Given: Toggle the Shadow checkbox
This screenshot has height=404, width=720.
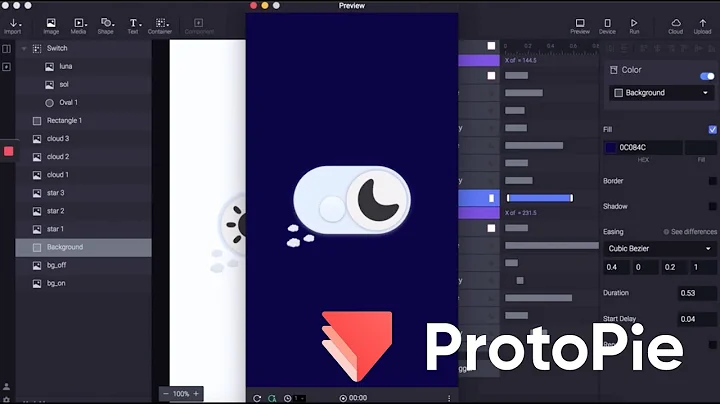Looking at the screenshot, I should (x=712, y=207).
